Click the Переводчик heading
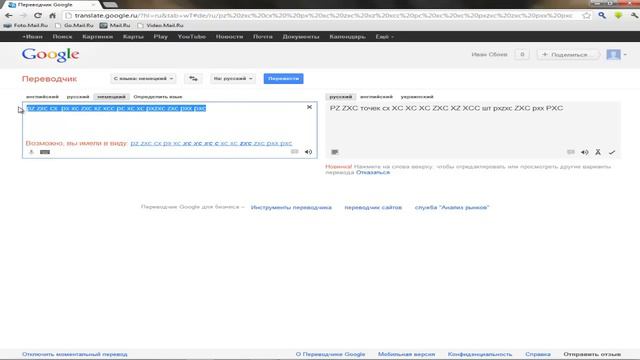This screenshot has width=640, height=360. pos(49,79)
